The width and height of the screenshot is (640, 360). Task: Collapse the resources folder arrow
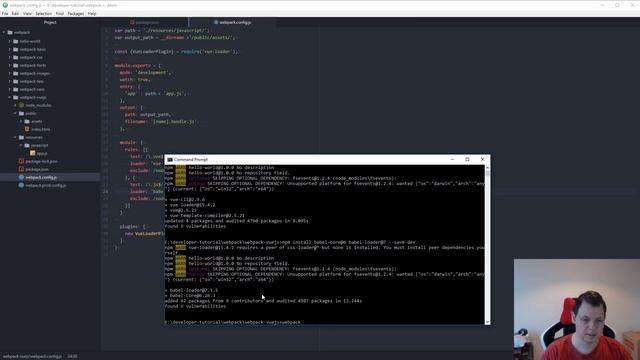[16, 138]
